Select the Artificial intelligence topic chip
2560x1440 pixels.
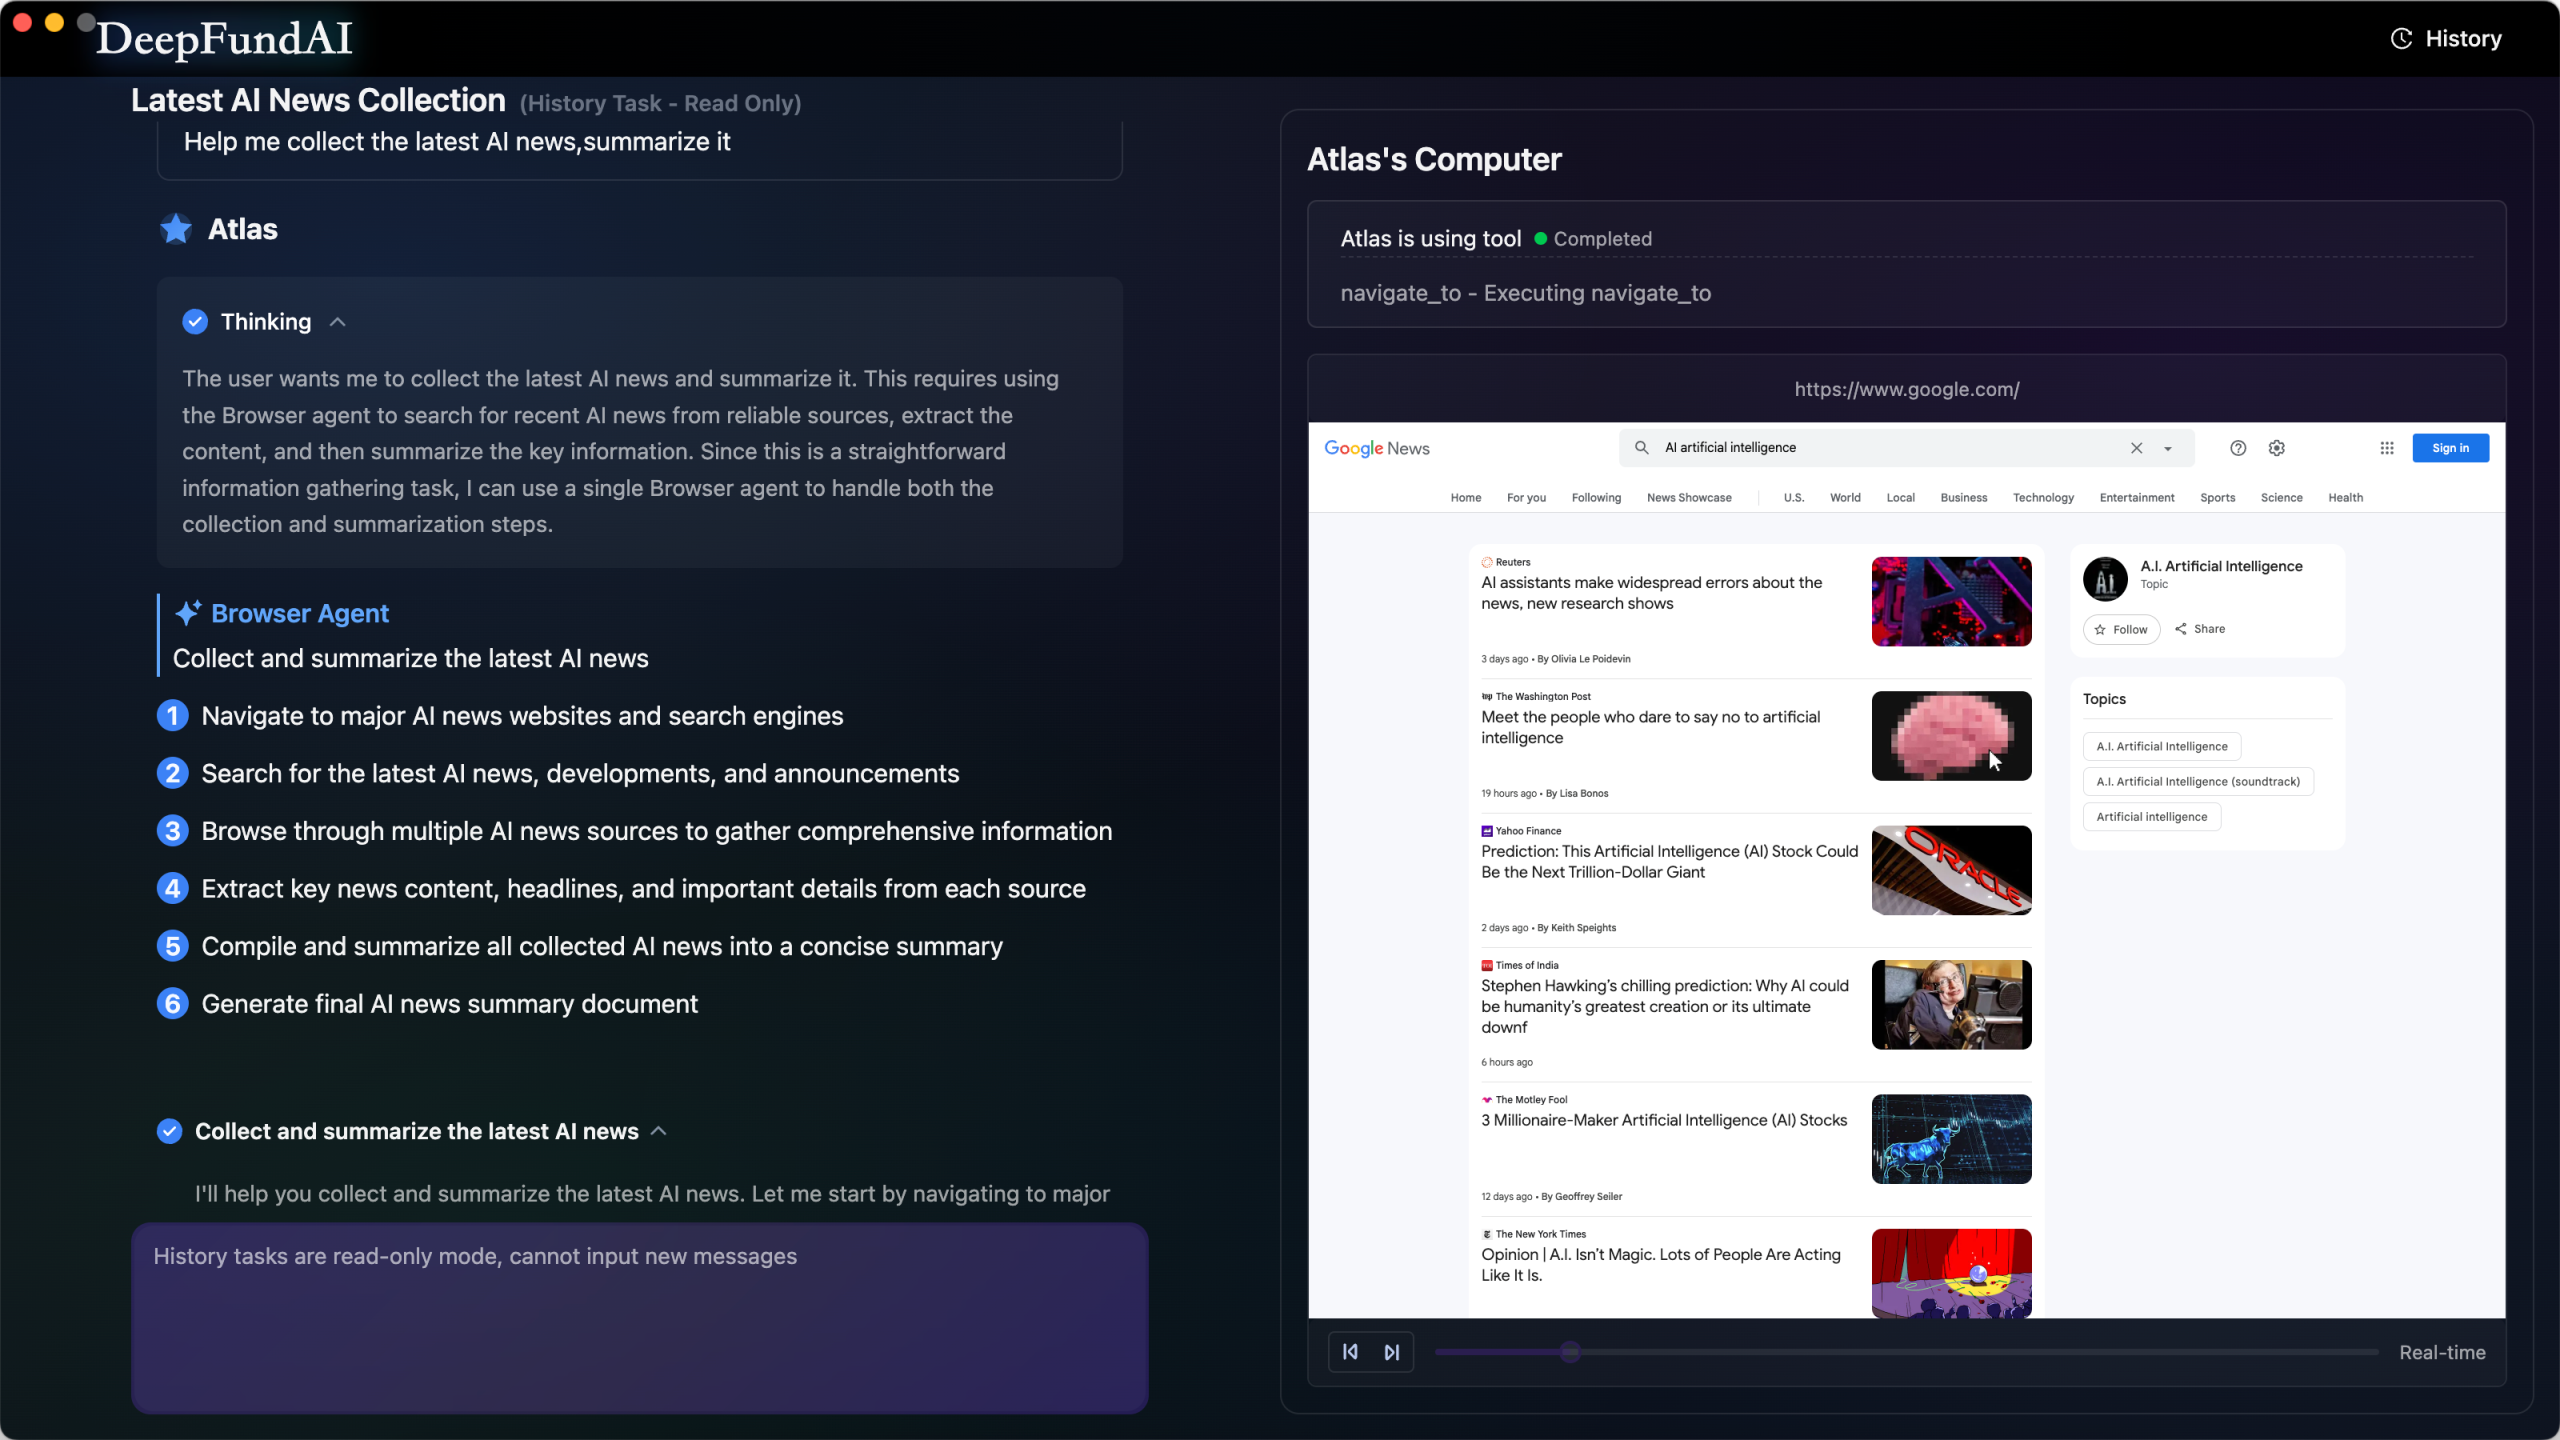(x=2150, y=816)
